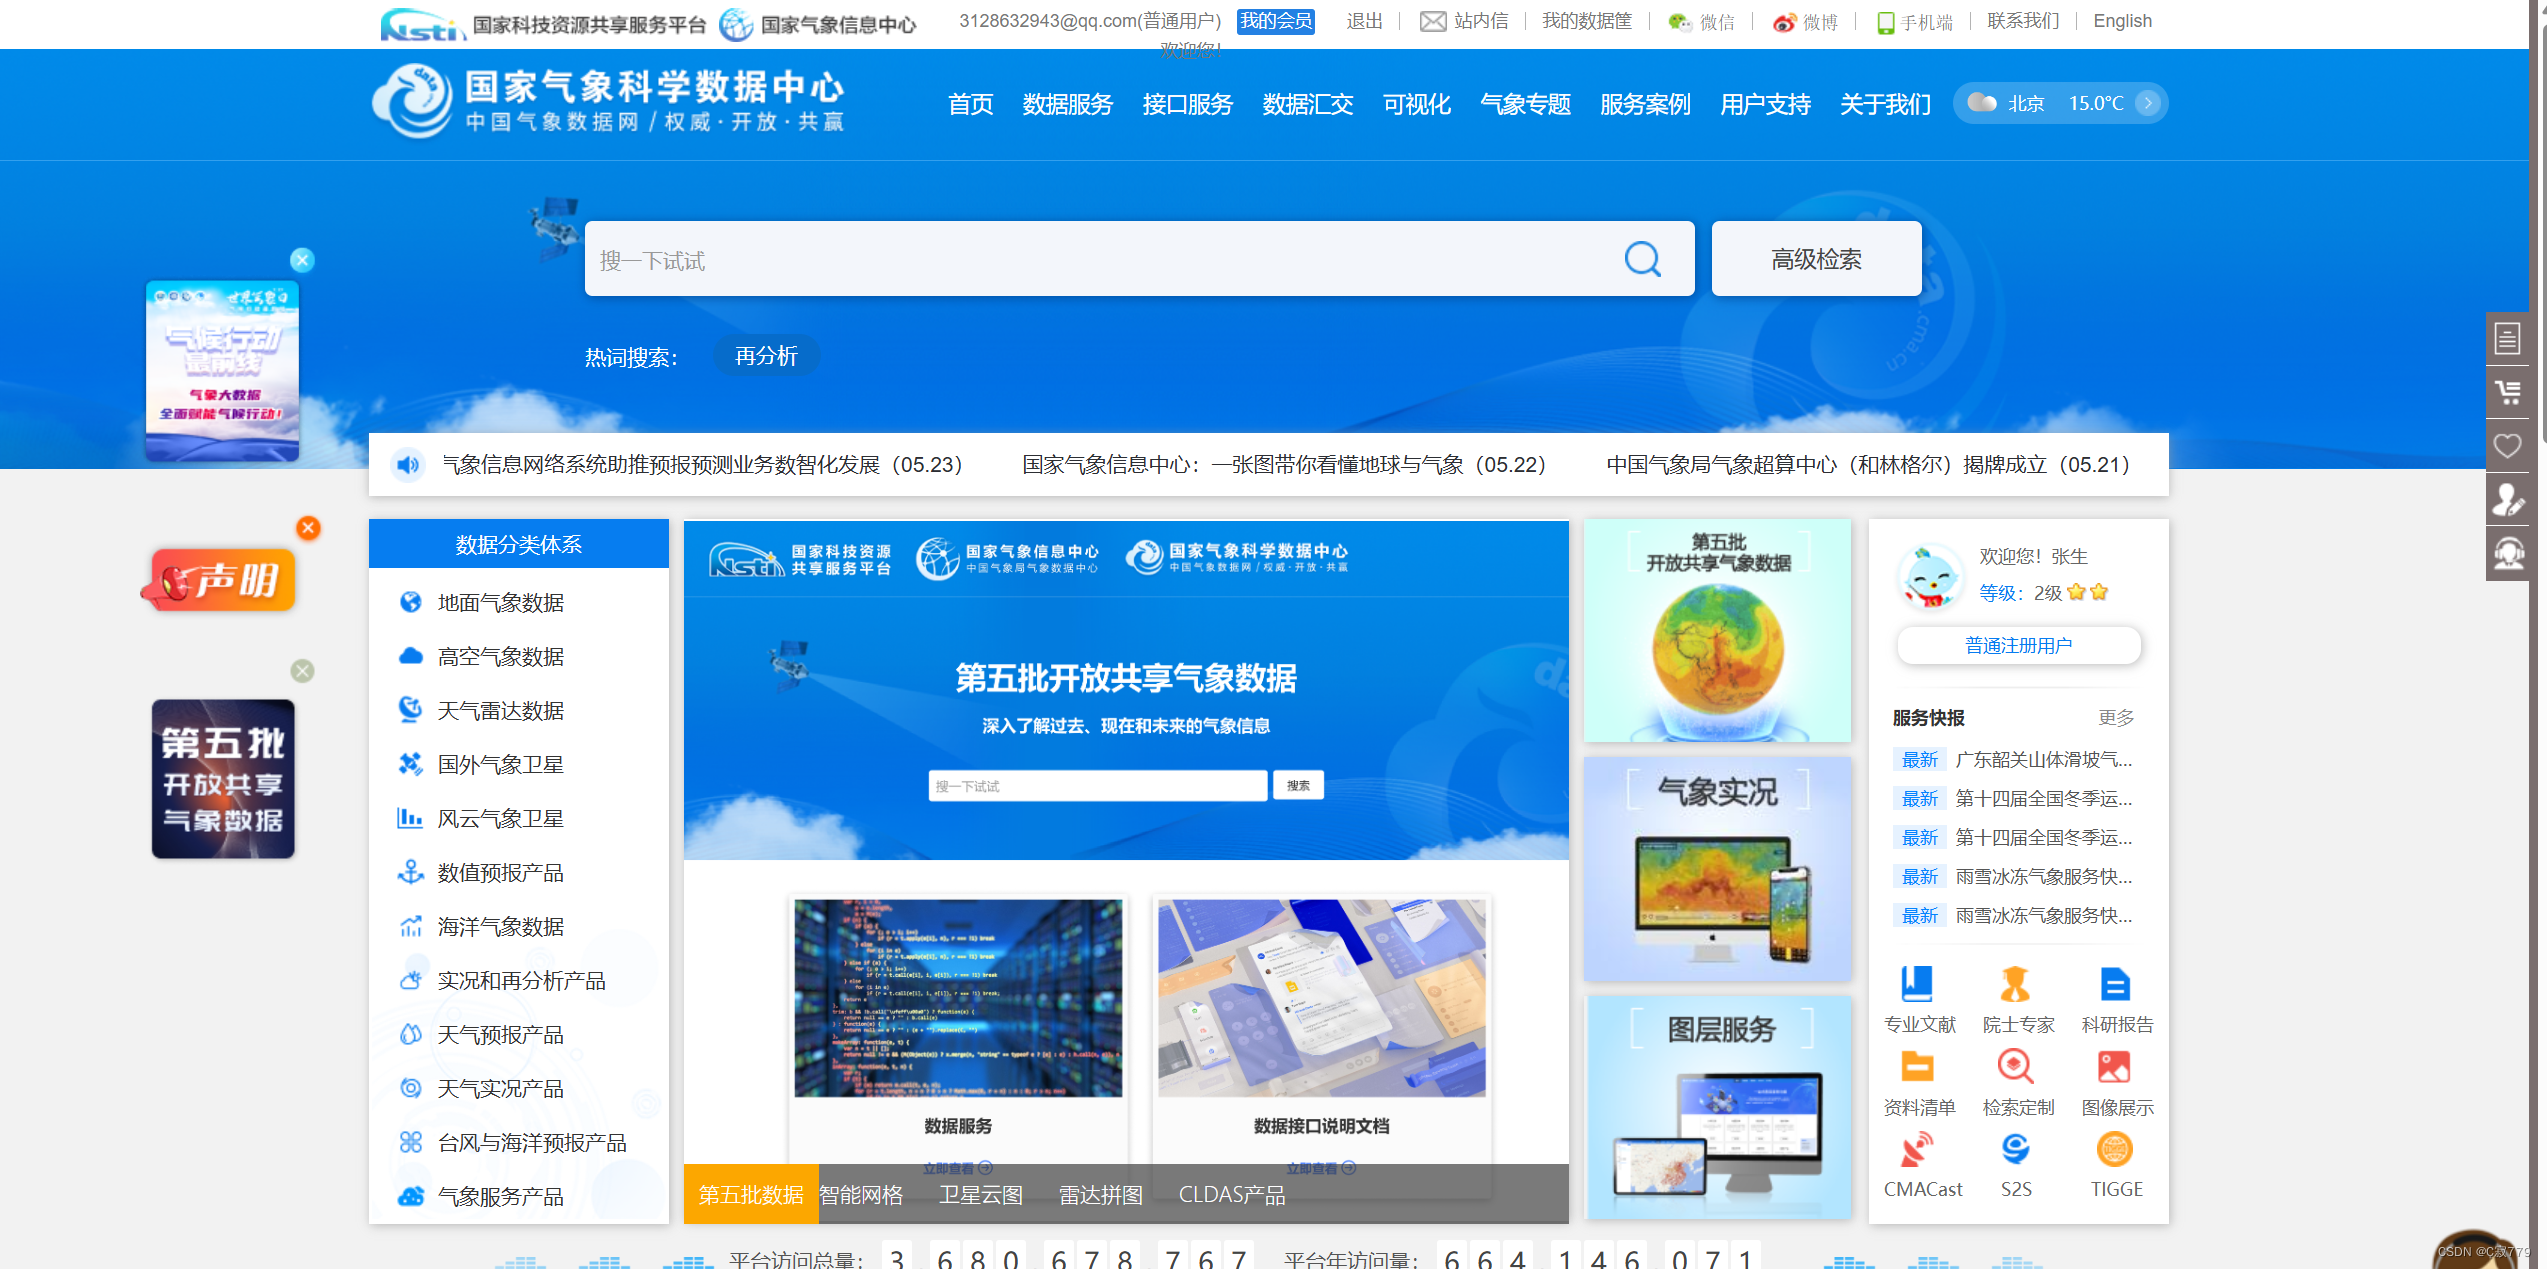The height and width of the screenshot is (1269, 2547).
Task: Open the 气象实况 thumbnail card
Action: pyautogui.click(x=1717, y=869)
